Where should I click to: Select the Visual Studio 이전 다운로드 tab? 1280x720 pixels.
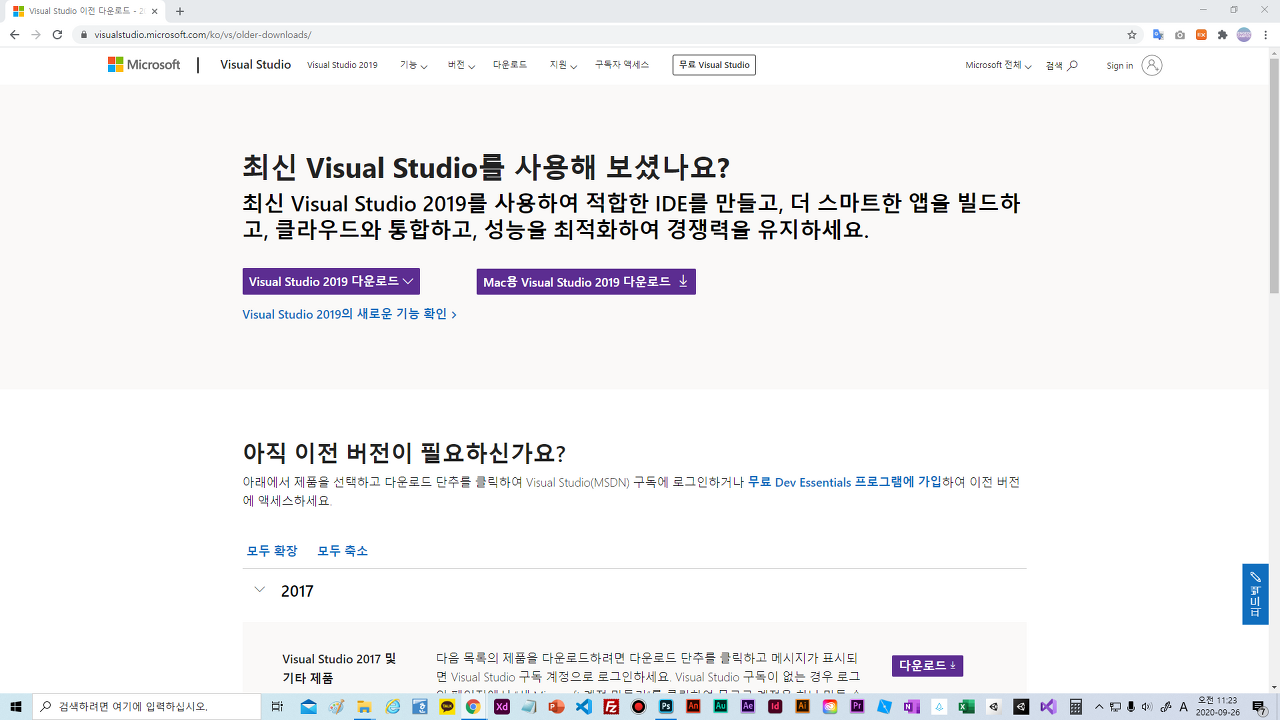85,11
